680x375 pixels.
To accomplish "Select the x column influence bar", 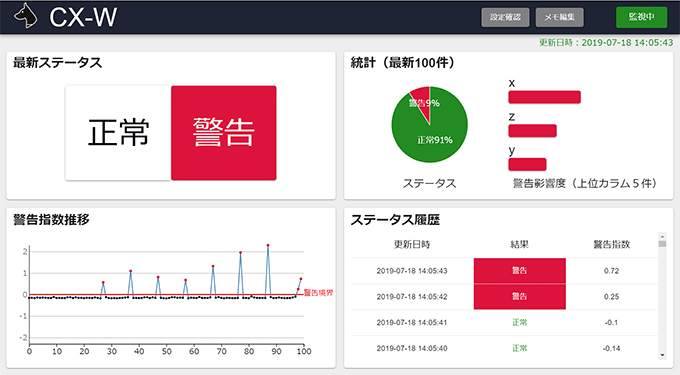I will point(544,97).
